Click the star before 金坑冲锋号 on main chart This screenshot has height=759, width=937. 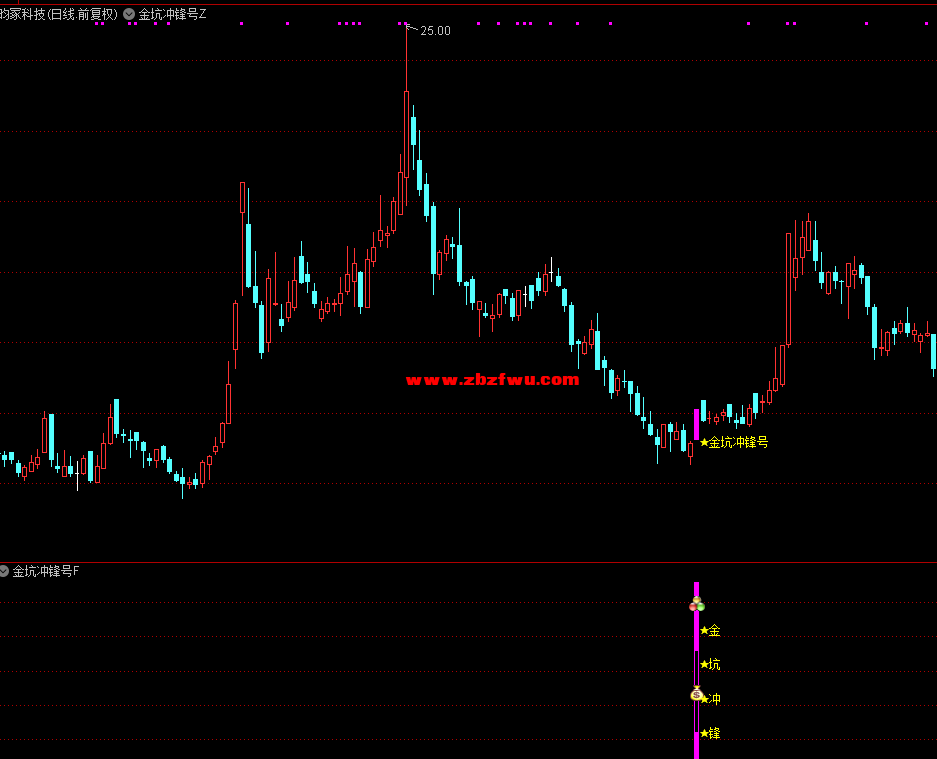704,442
